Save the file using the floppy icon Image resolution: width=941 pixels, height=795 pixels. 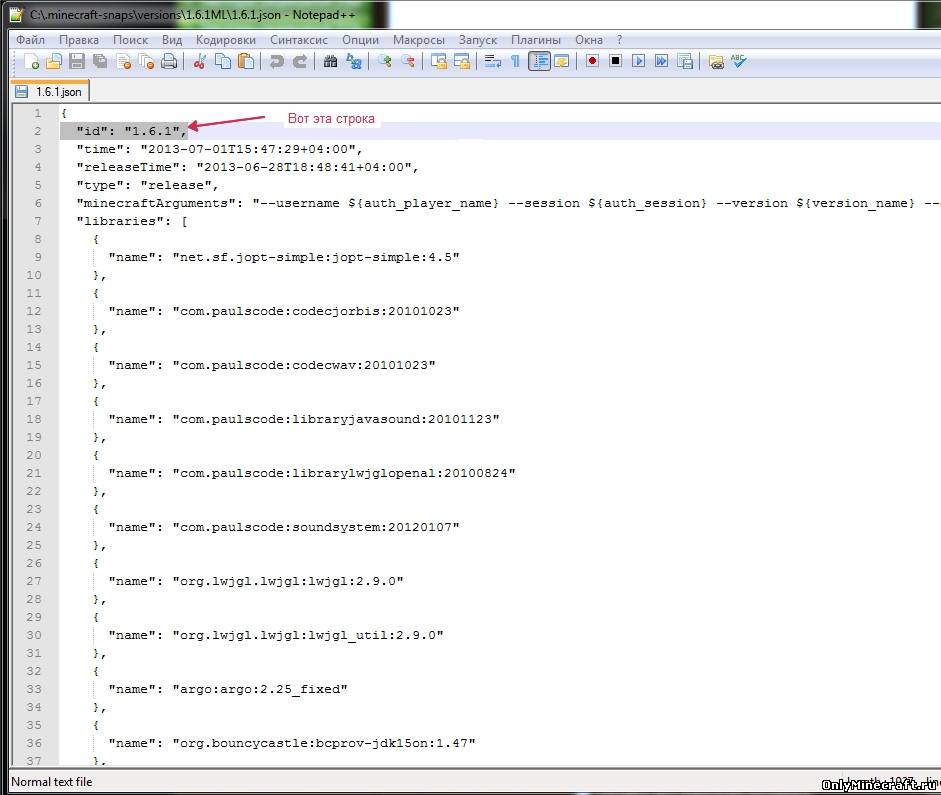(x=77, y=62)
